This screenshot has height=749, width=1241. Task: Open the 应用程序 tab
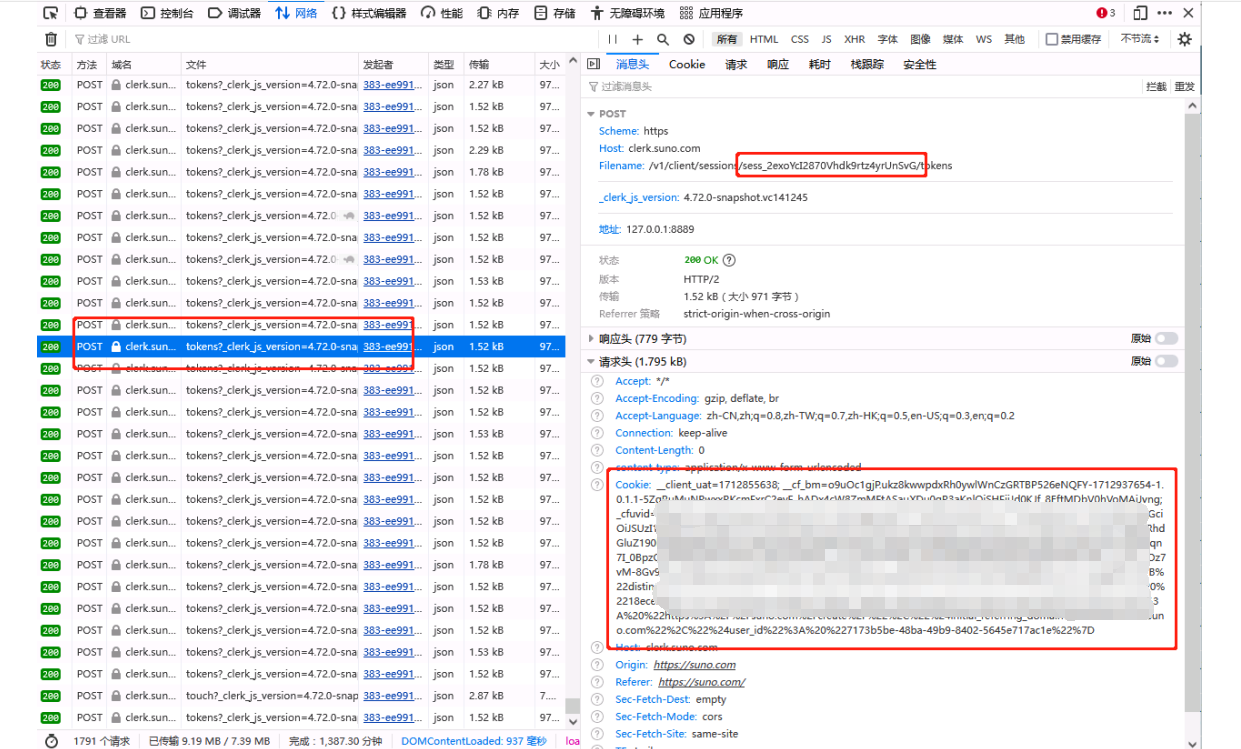coord(711,13)
